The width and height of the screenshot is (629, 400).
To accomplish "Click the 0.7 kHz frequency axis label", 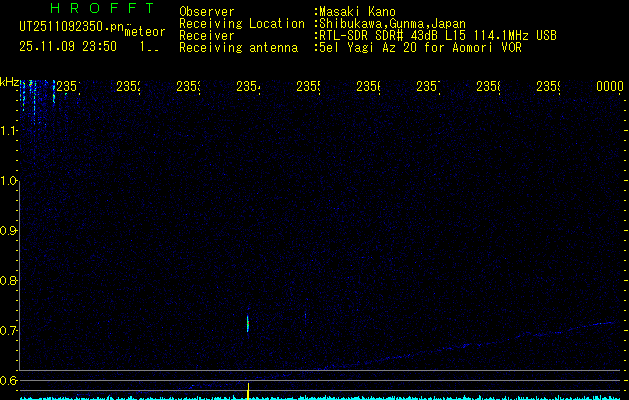I will click(x=8, y=331).
